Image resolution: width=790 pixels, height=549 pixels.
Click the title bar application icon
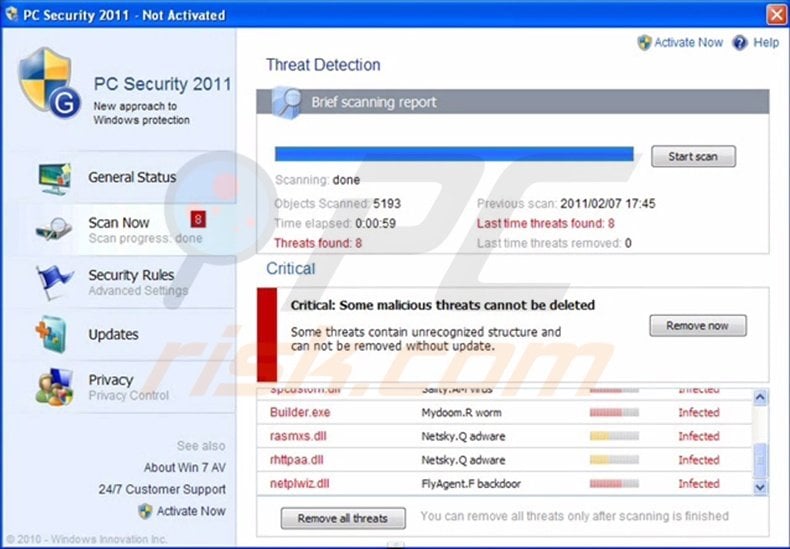[x=11, y=14]
